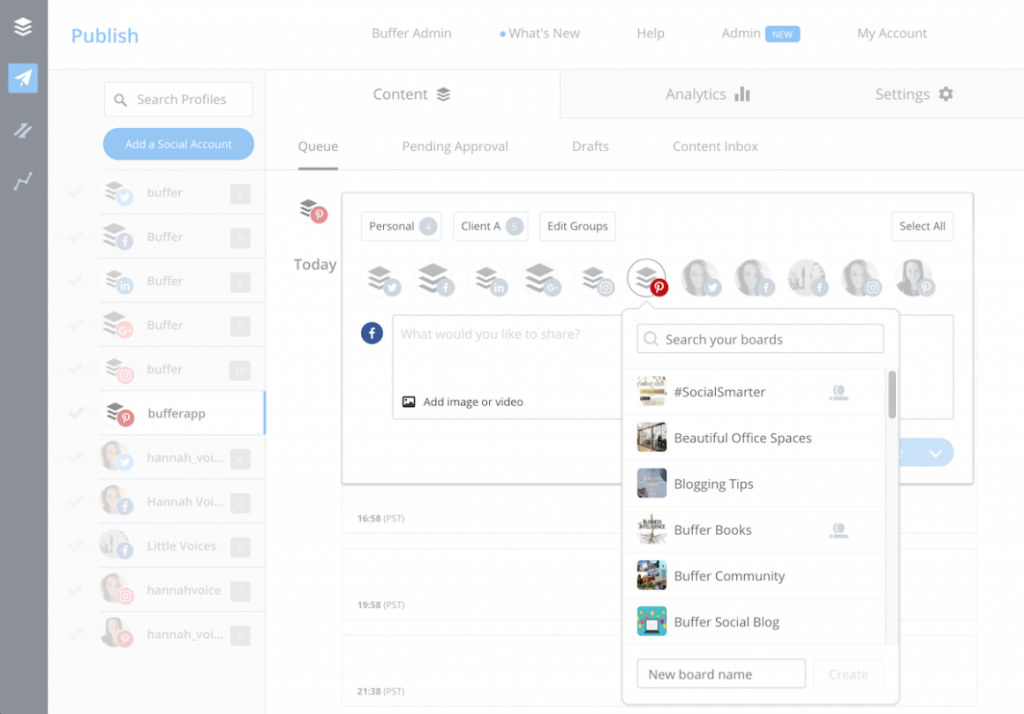Toggle checkmark for Buffer Facebook profile
Viewport: 1024px width, 714px height.
click(76, 236)
